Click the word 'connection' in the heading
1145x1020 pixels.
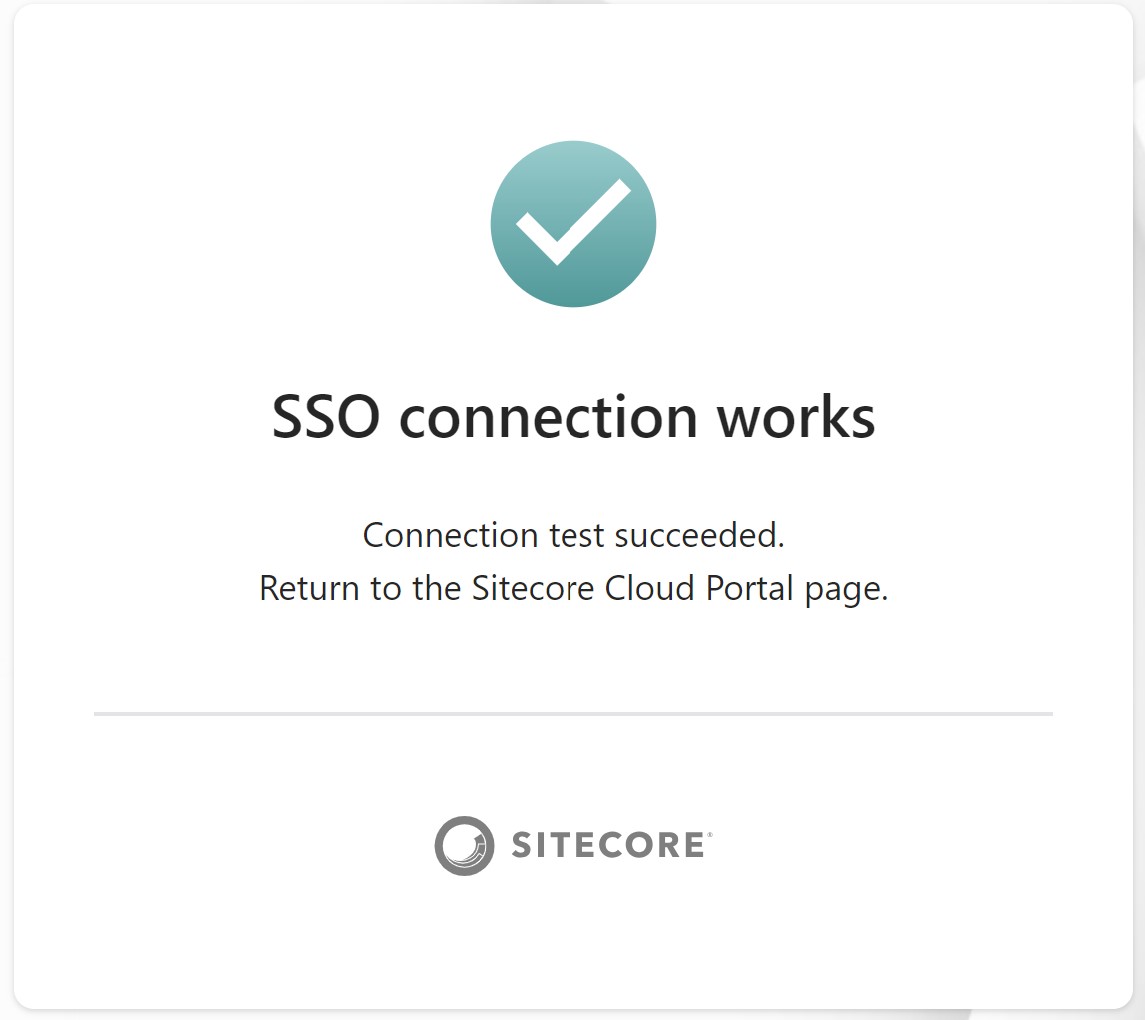pos(548,418)
